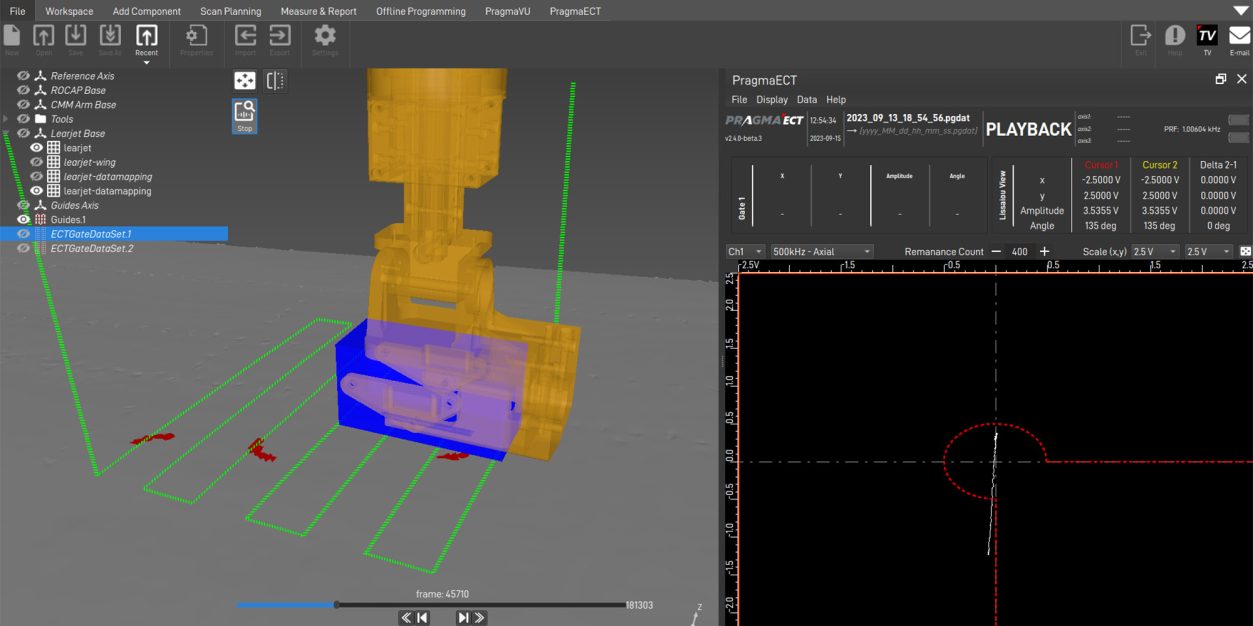Open the Settings gear
Screen dimensions: 1253x626
tap(325, 36)
